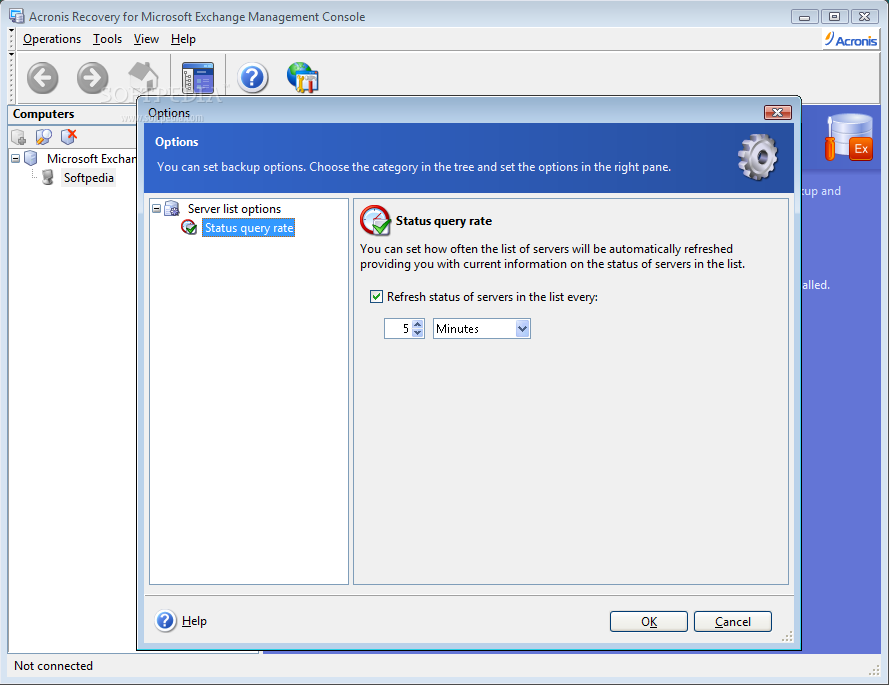Click the Options dialog resize grip

[x=787, y=636]
